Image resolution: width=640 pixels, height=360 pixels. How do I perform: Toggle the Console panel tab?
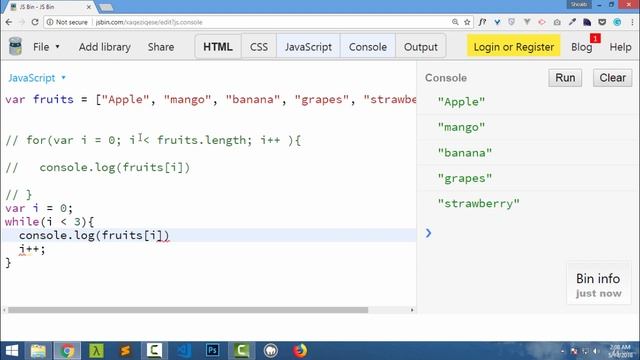coord(368,47)
